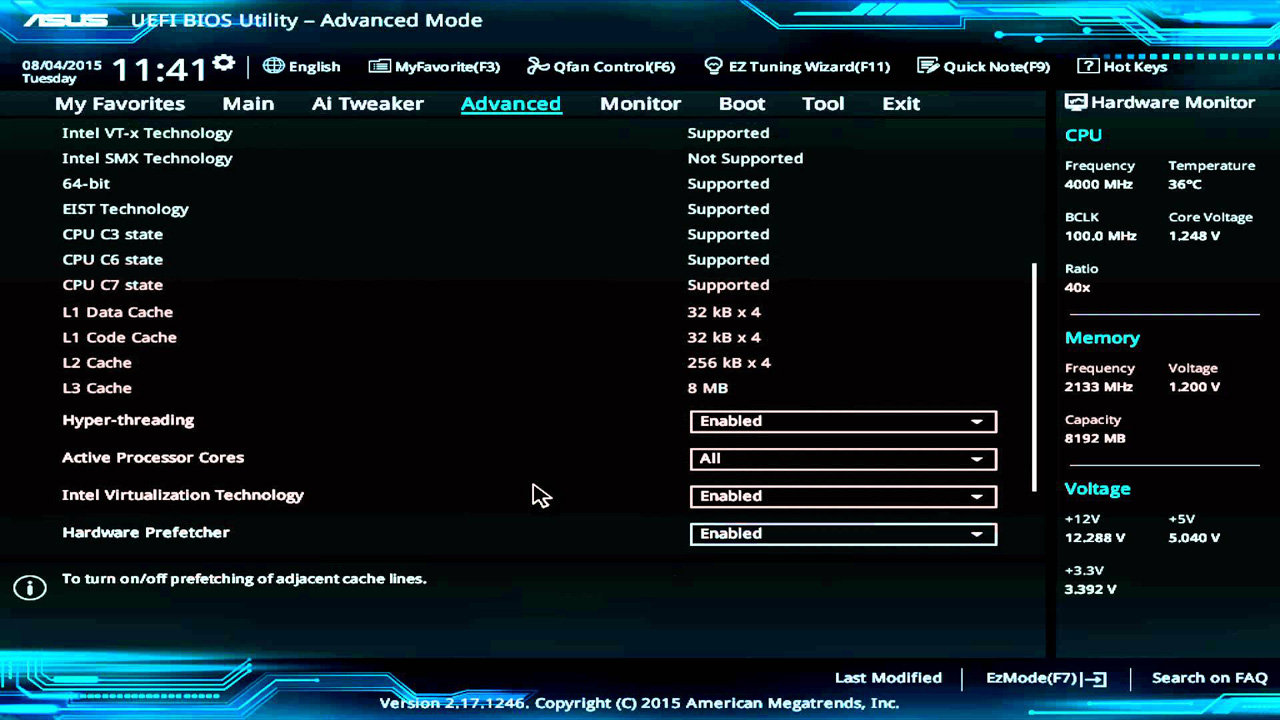Open the Hyper-threading dropdown
This screenshot has width=1280, height=720.
843,421
